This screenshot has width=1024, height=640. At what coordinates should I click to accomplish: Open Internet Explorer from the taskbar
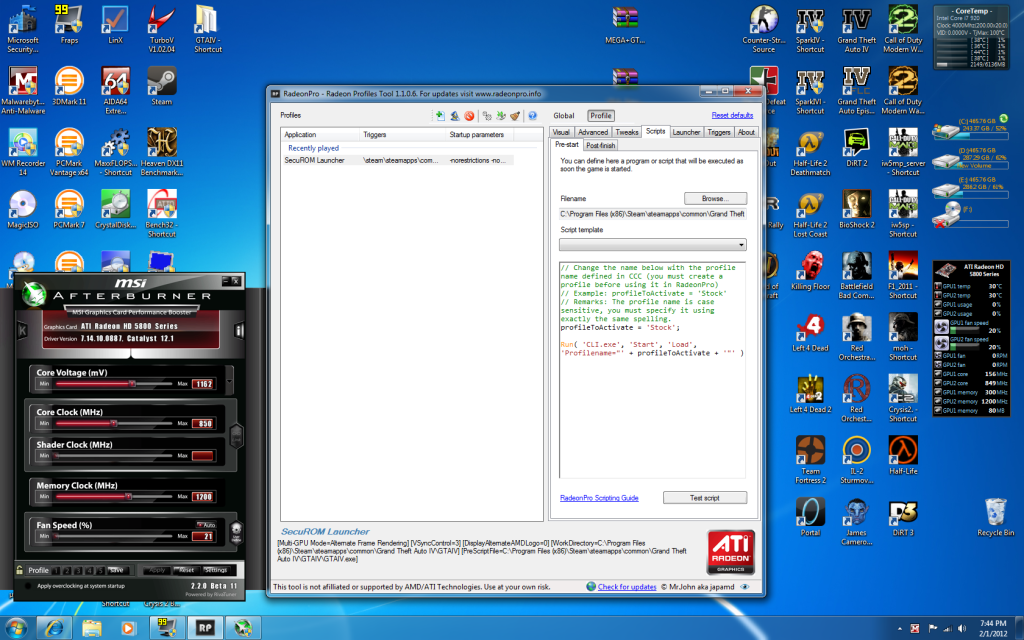point(54,628)
